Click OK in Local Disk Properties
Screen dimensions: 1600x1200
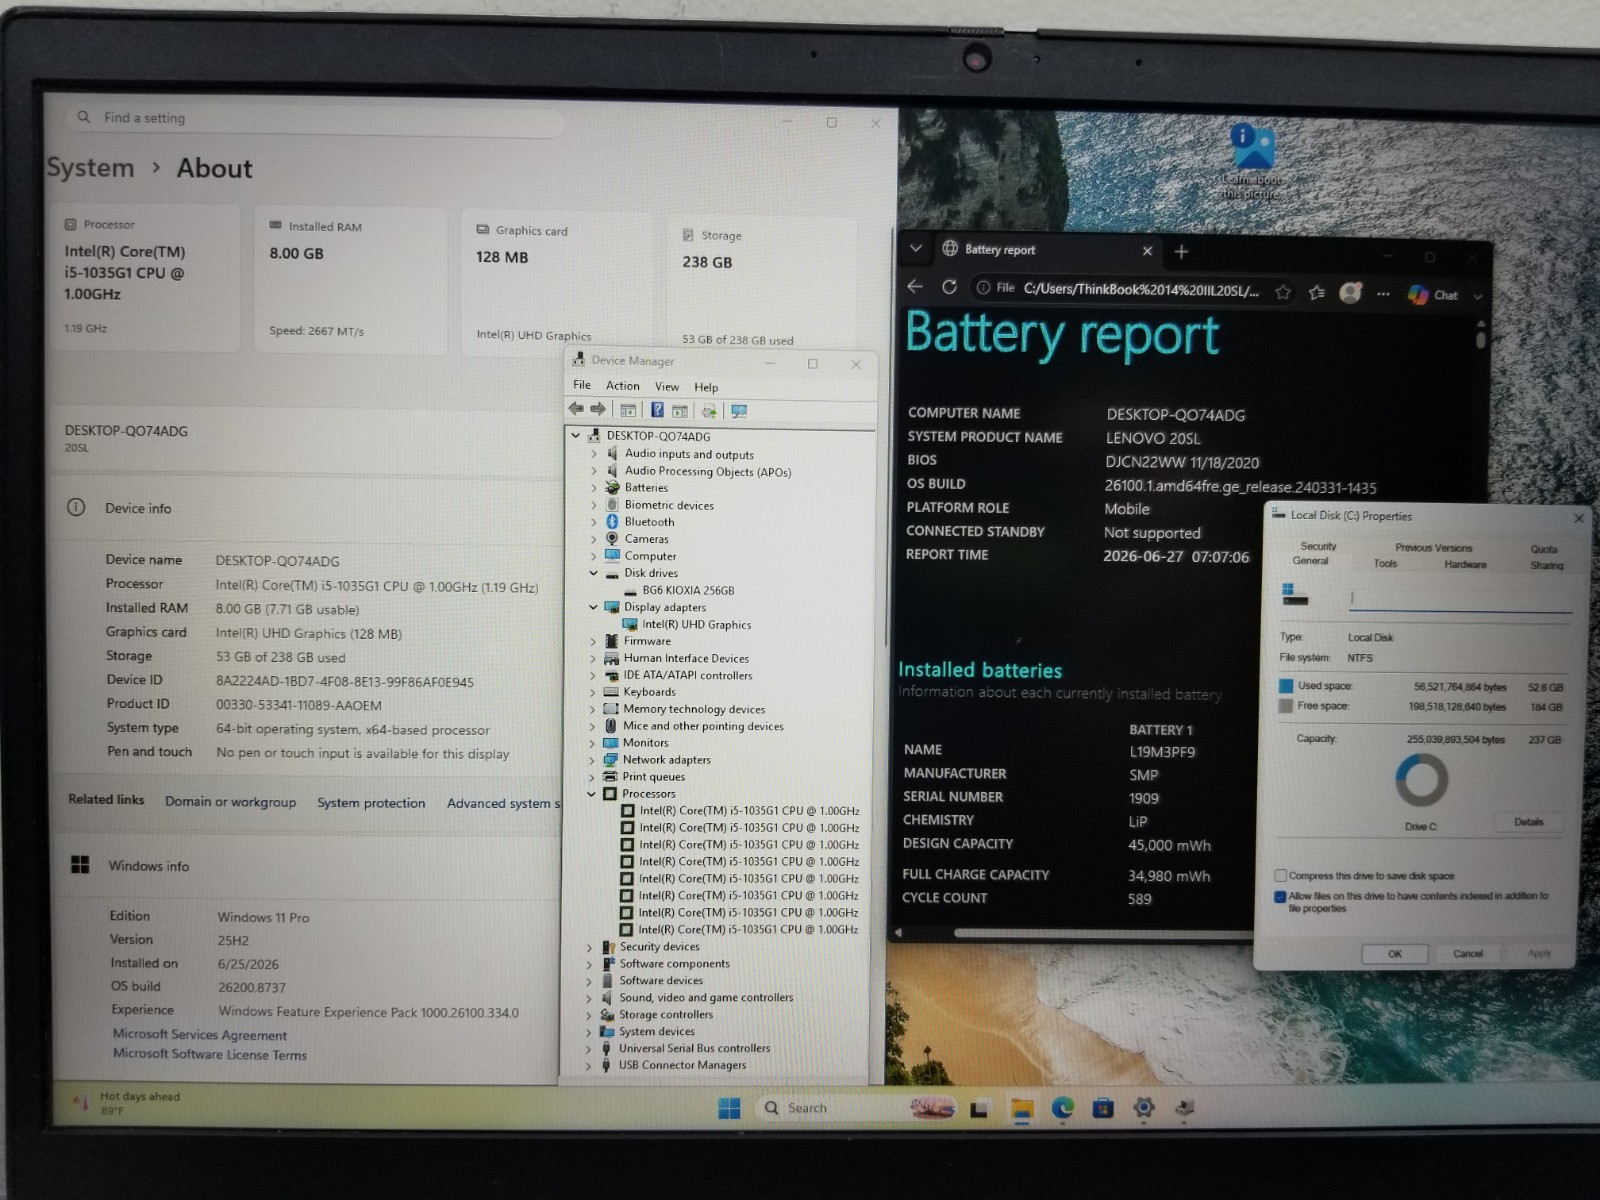coord(1395,954)
